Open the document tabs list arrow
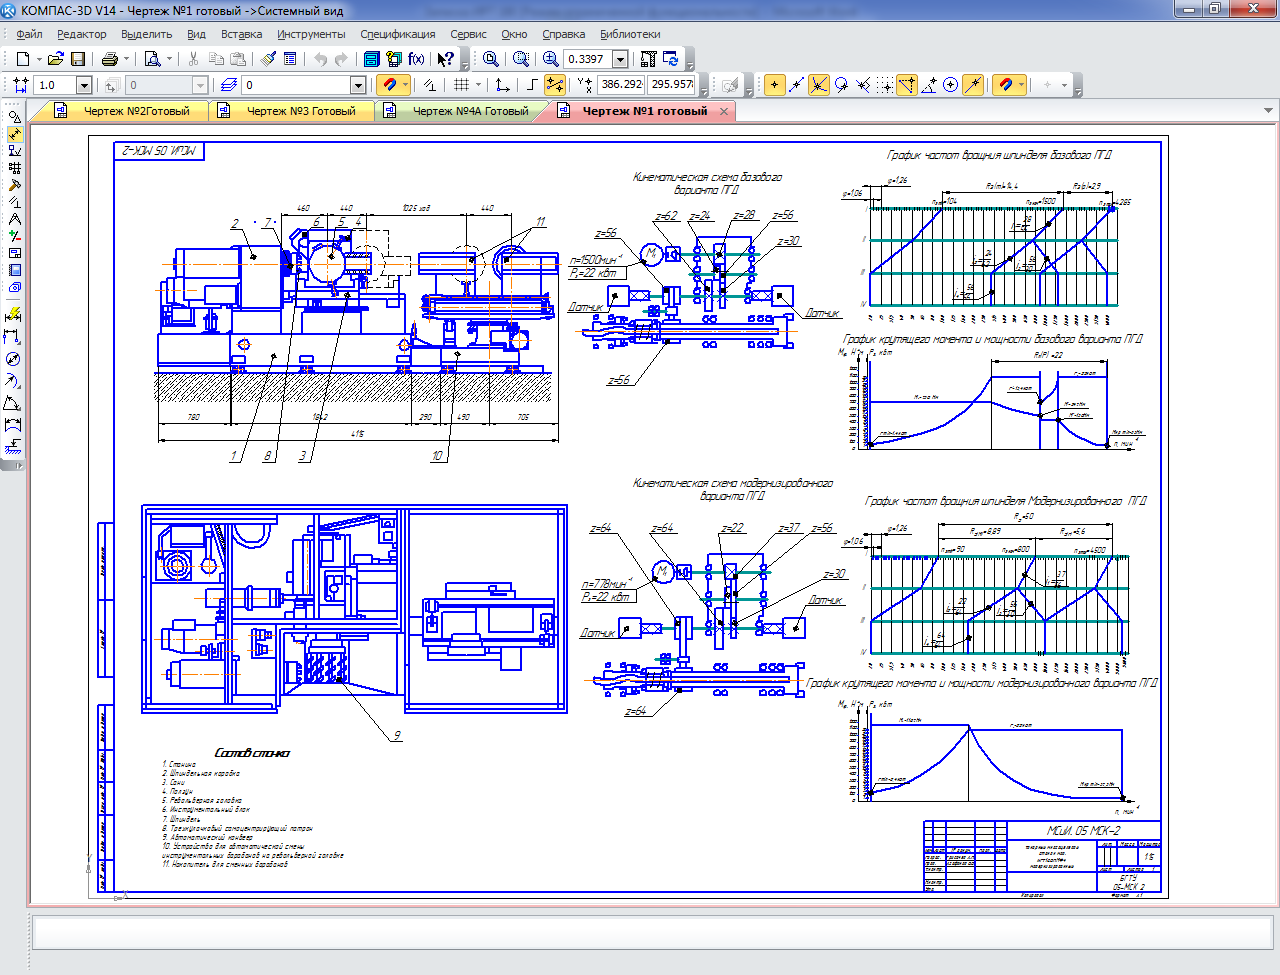Image resolution: width=1280 pixels, height=975 pixels. [x=1268, y=111]
